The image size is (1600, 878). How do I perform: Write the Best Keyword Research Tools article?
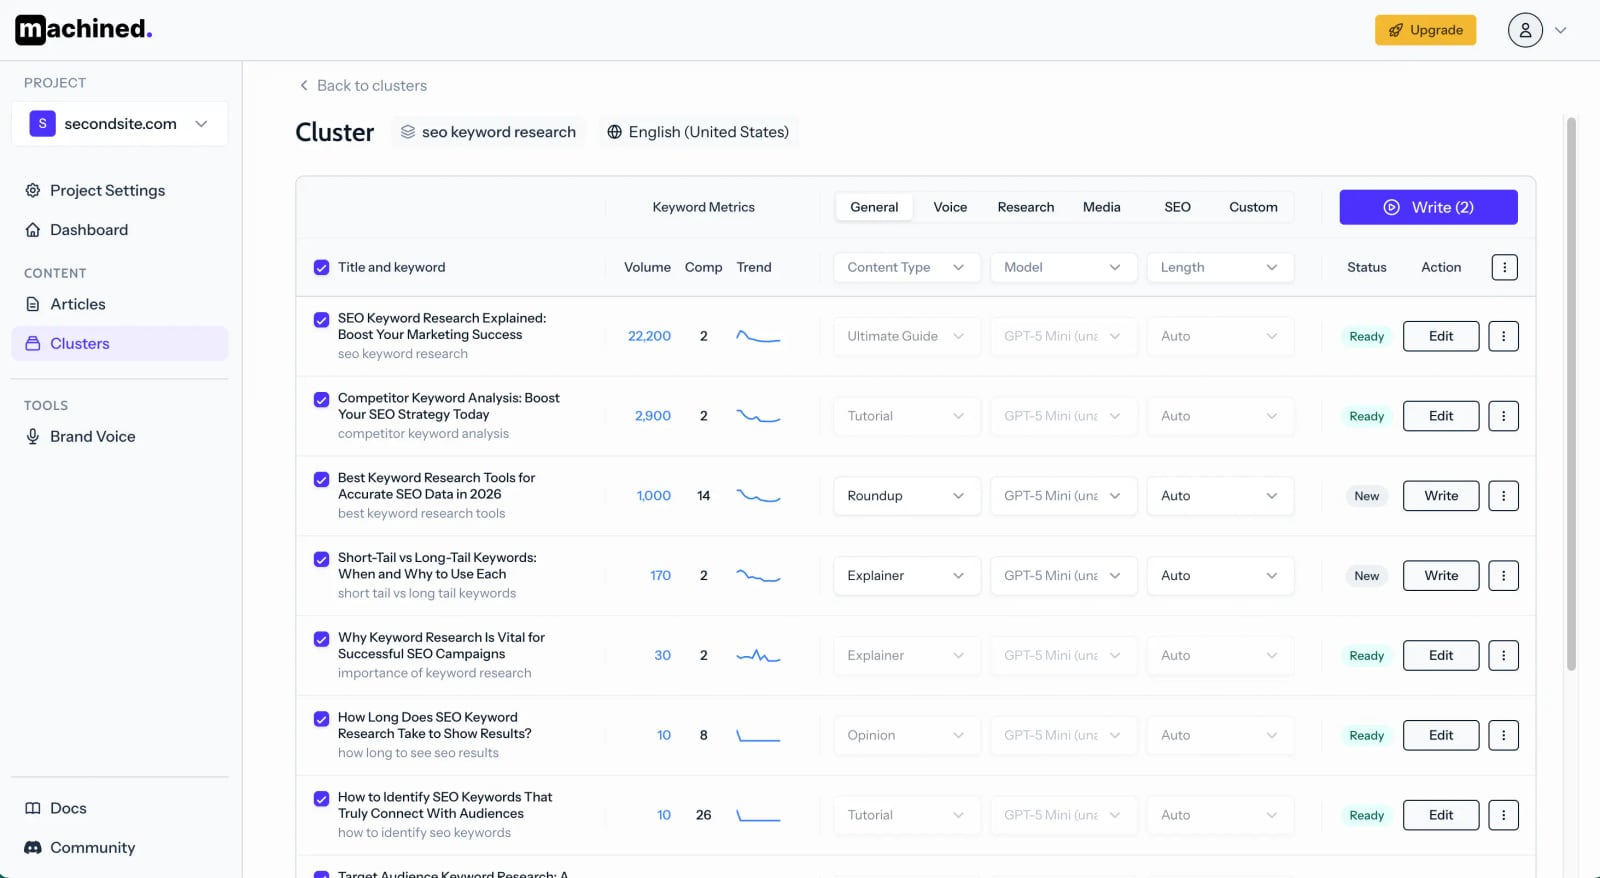(x=1441, y=496)
